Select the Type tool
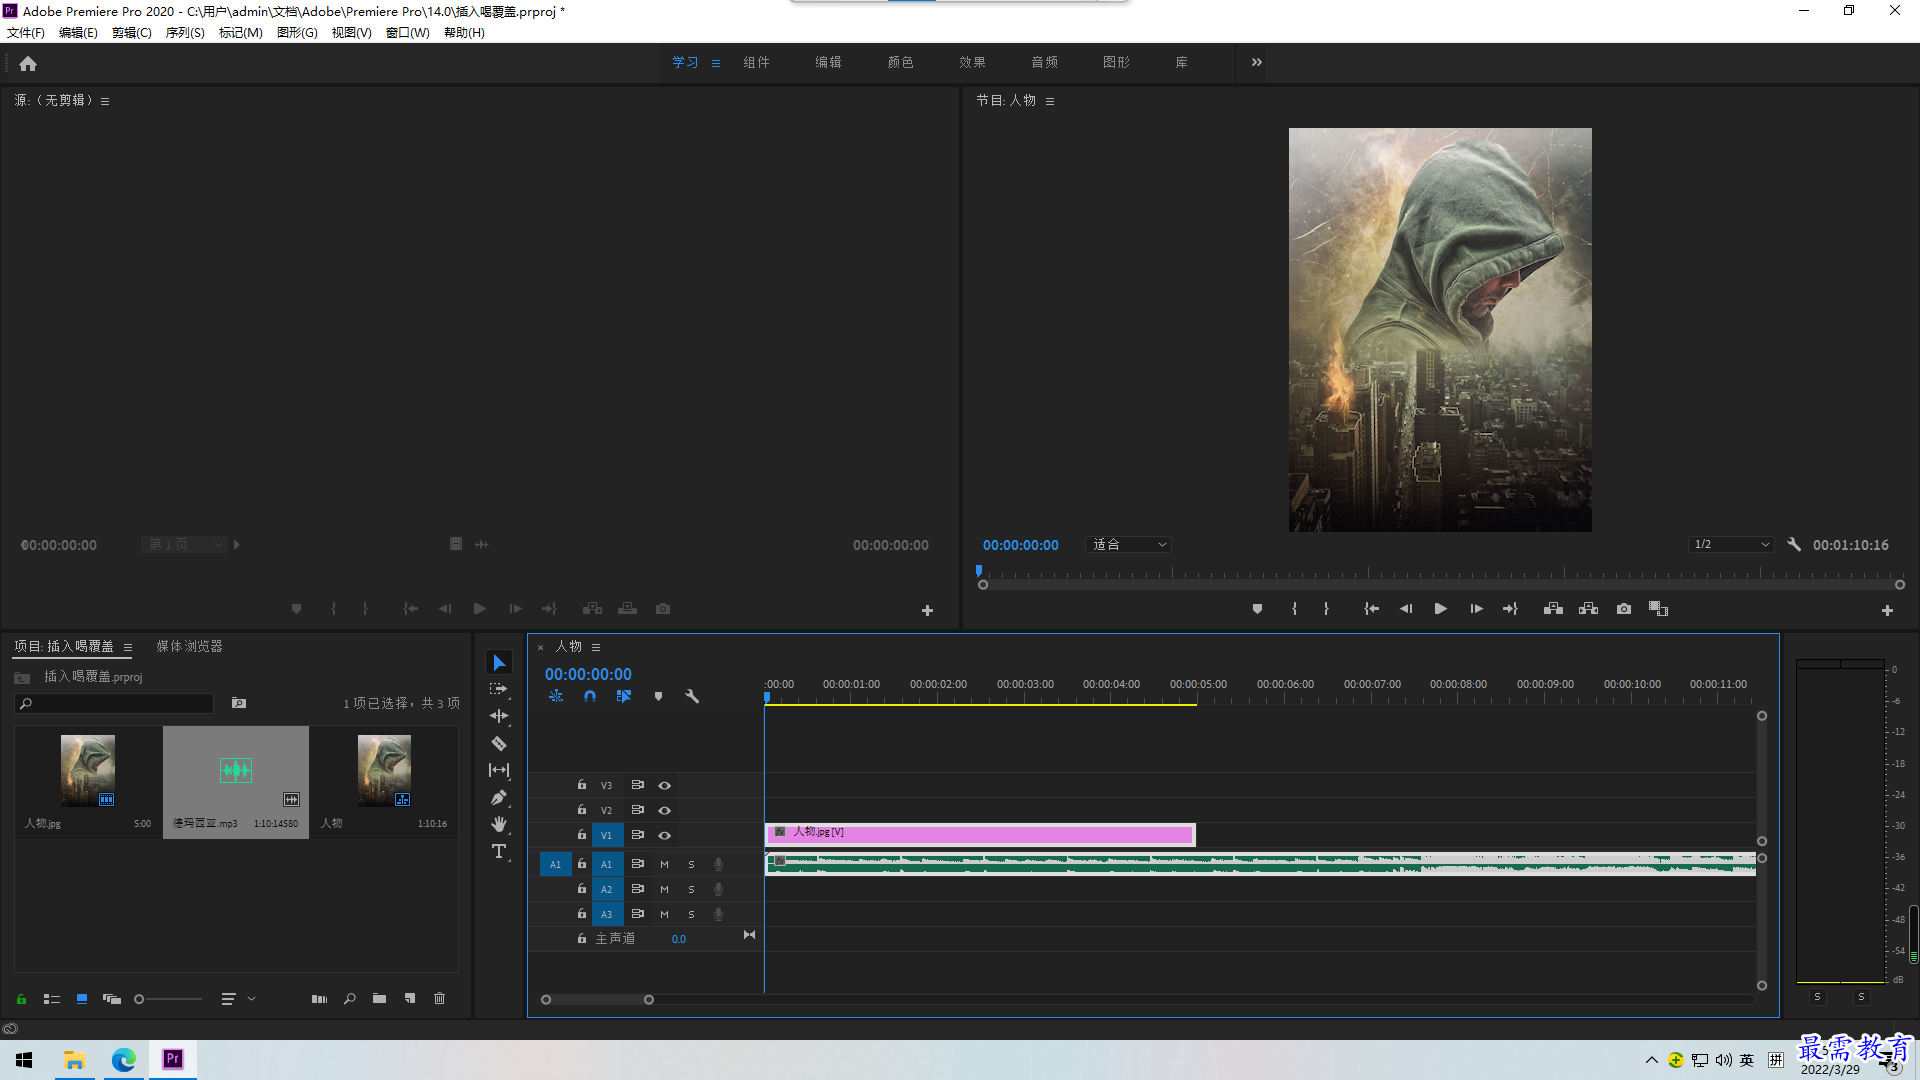The height and width of the screenshot is (1080, 1920). click(499, 851)
